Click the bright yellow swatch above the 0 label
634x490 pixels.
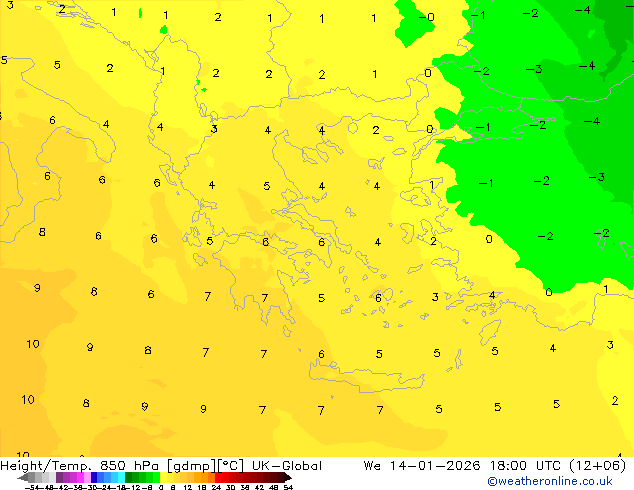coord(163,477)
